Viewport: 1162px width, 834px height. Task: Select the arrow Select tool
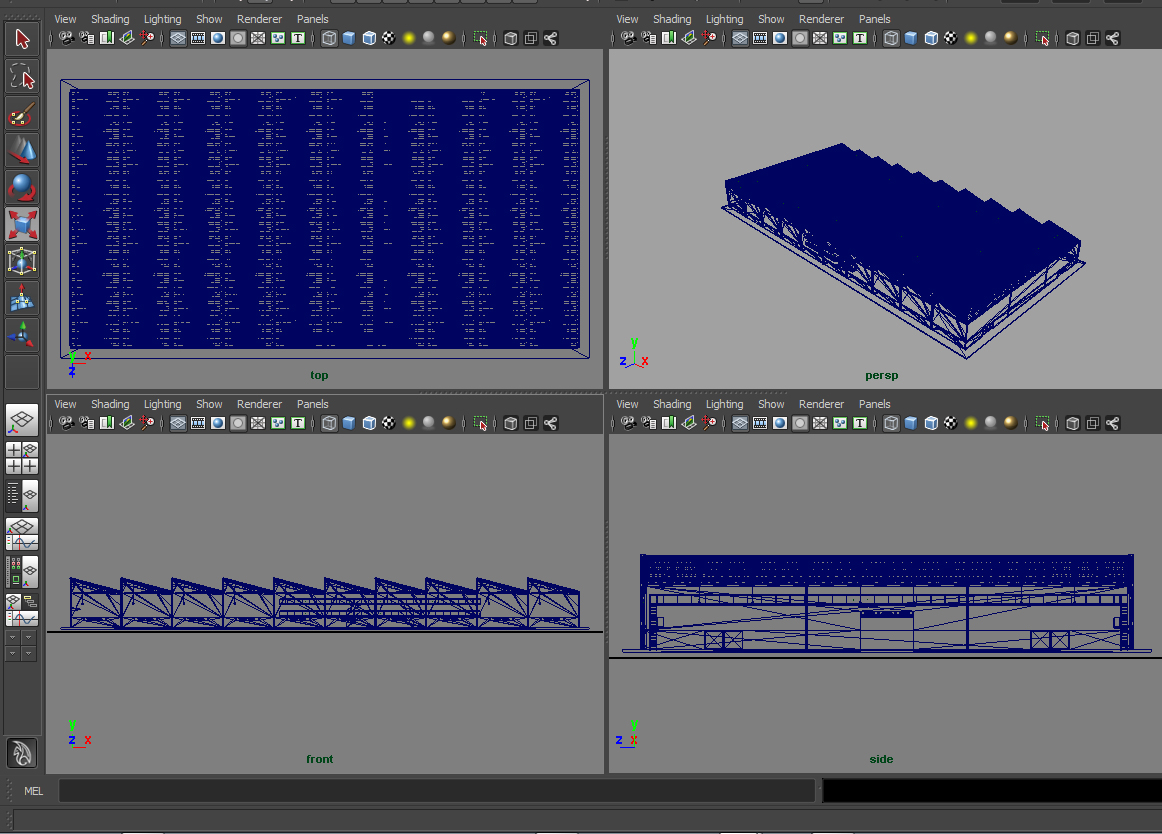tap(22, 38)
